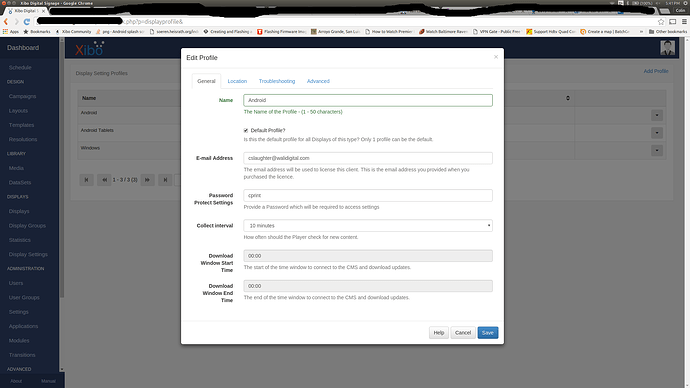Image resolution: width=690 pixels, height=388 pixels.
Task: Open Display Settings in the sidebar
Action: pos(28,254)
